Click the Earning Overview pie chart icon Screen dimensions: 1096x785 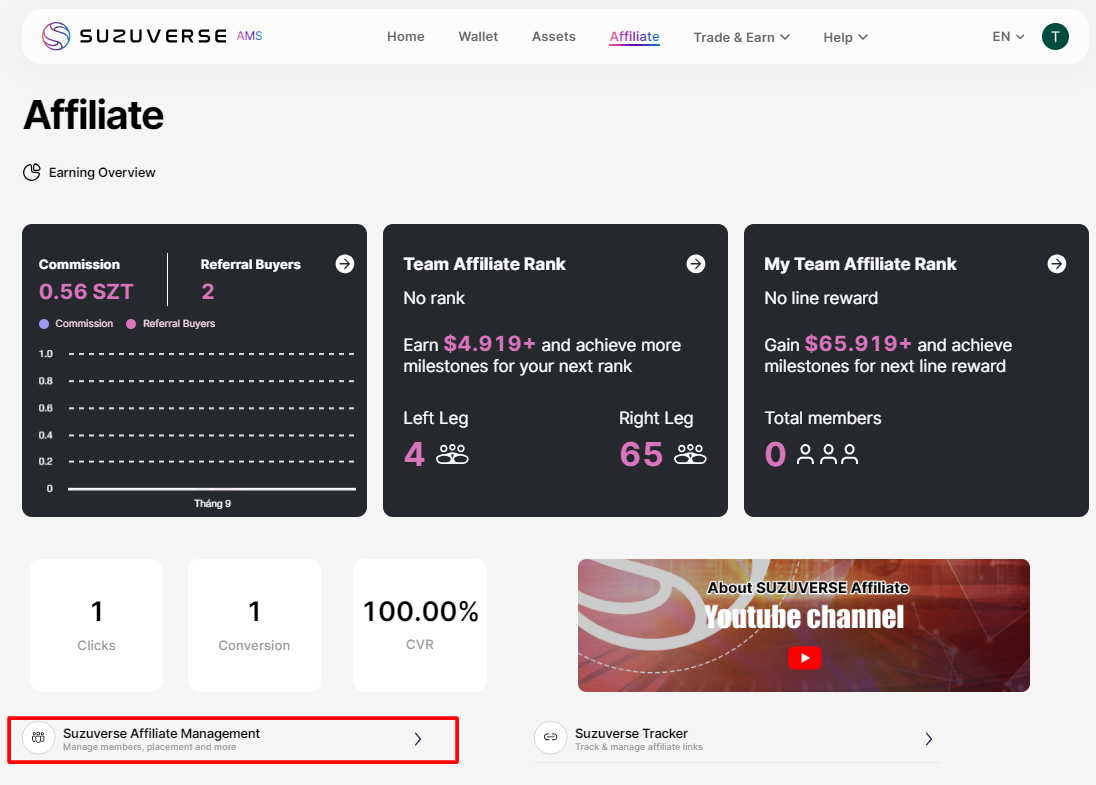tap(32, 173)
